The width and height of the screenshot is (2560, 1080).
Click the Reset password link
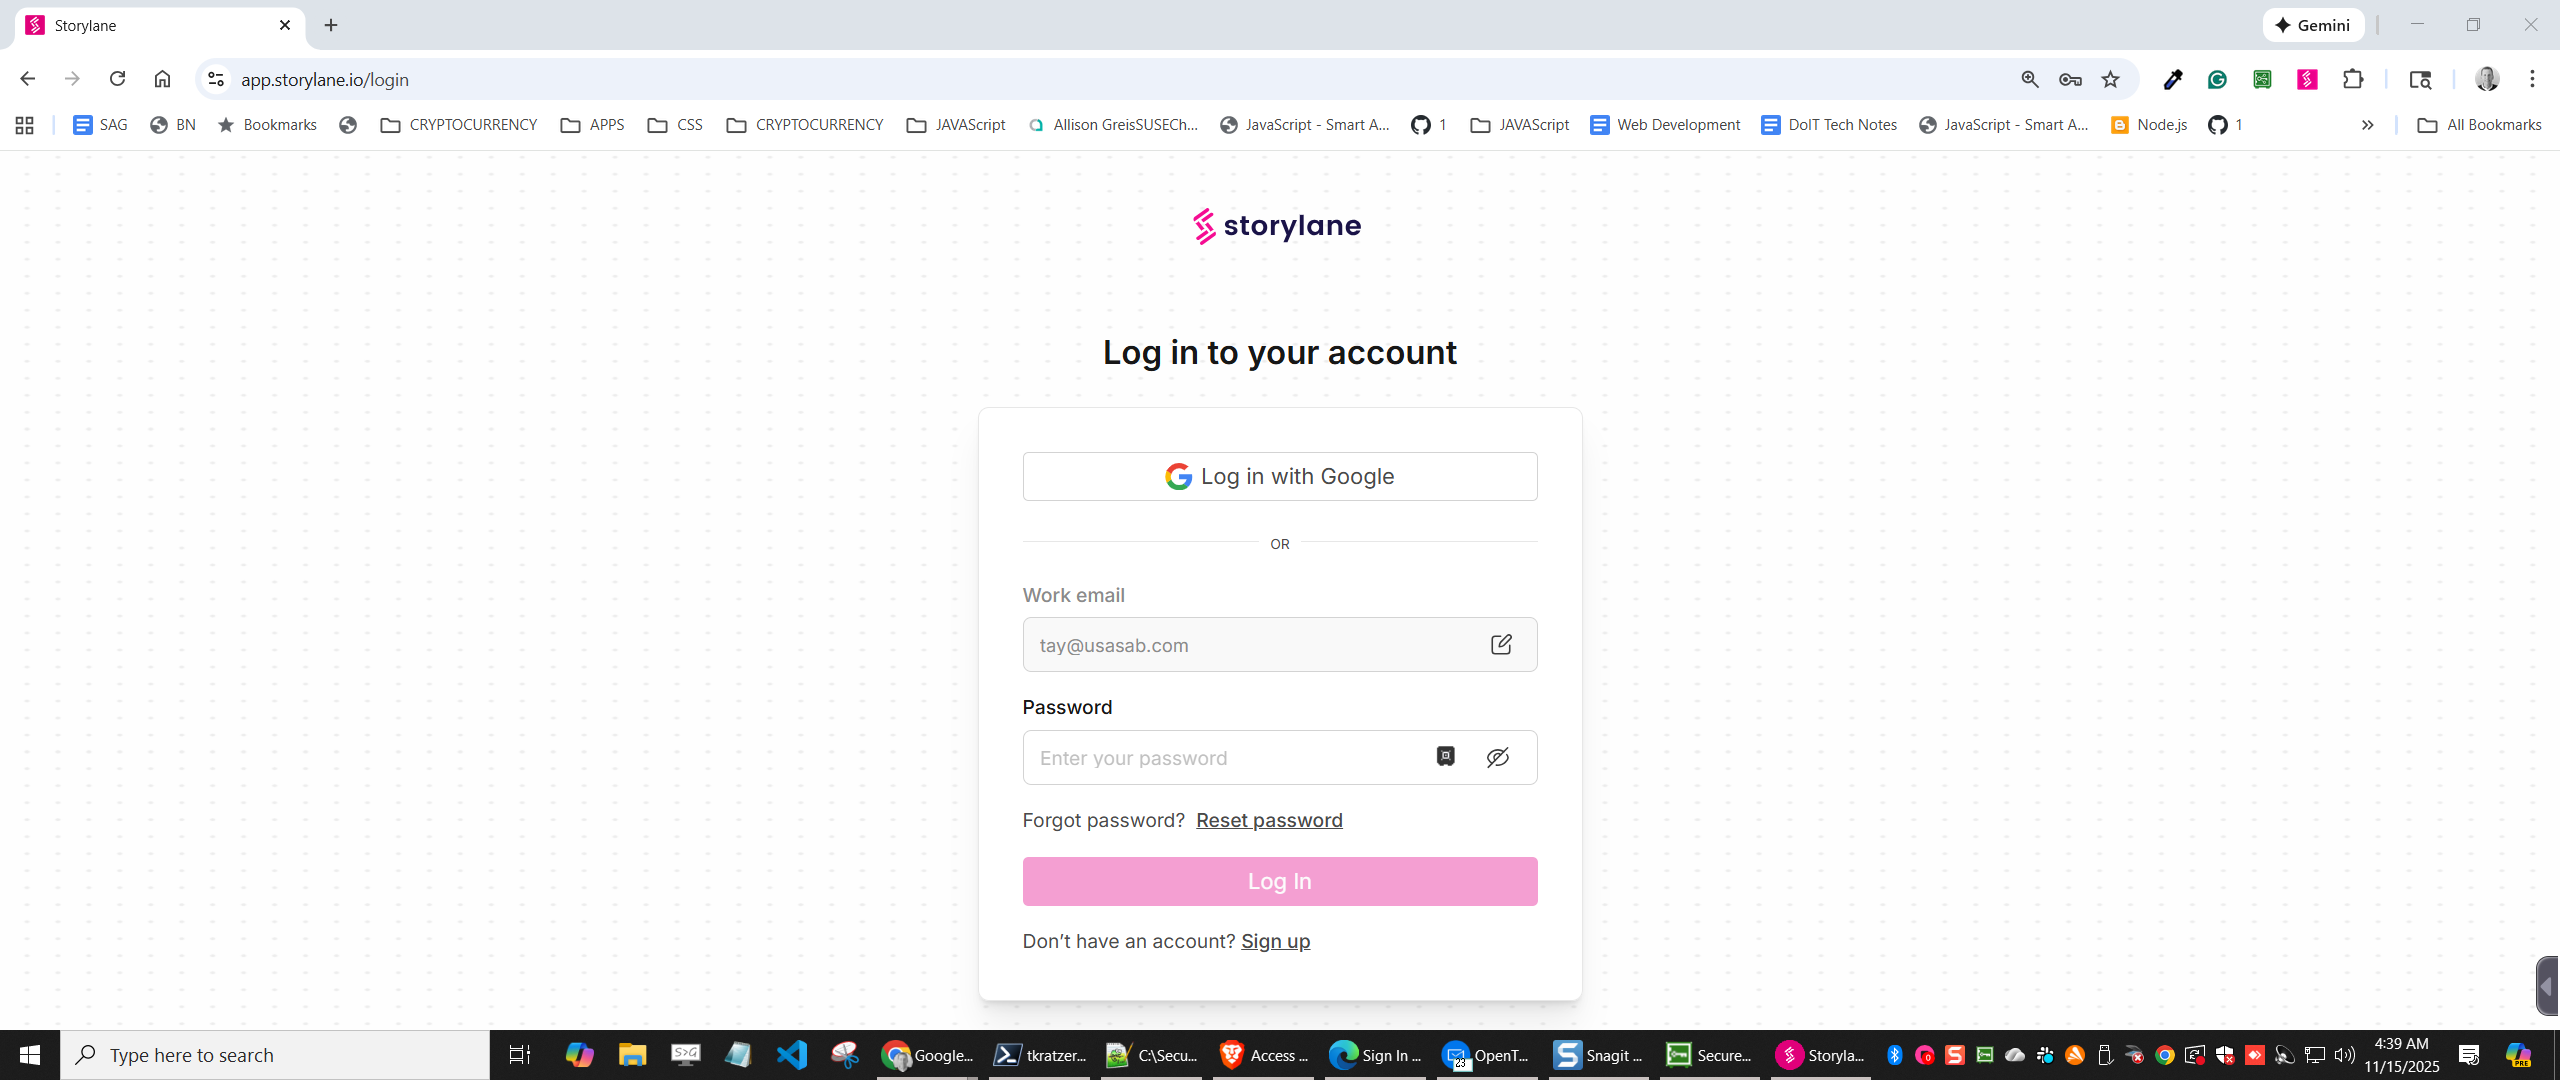1269,820
